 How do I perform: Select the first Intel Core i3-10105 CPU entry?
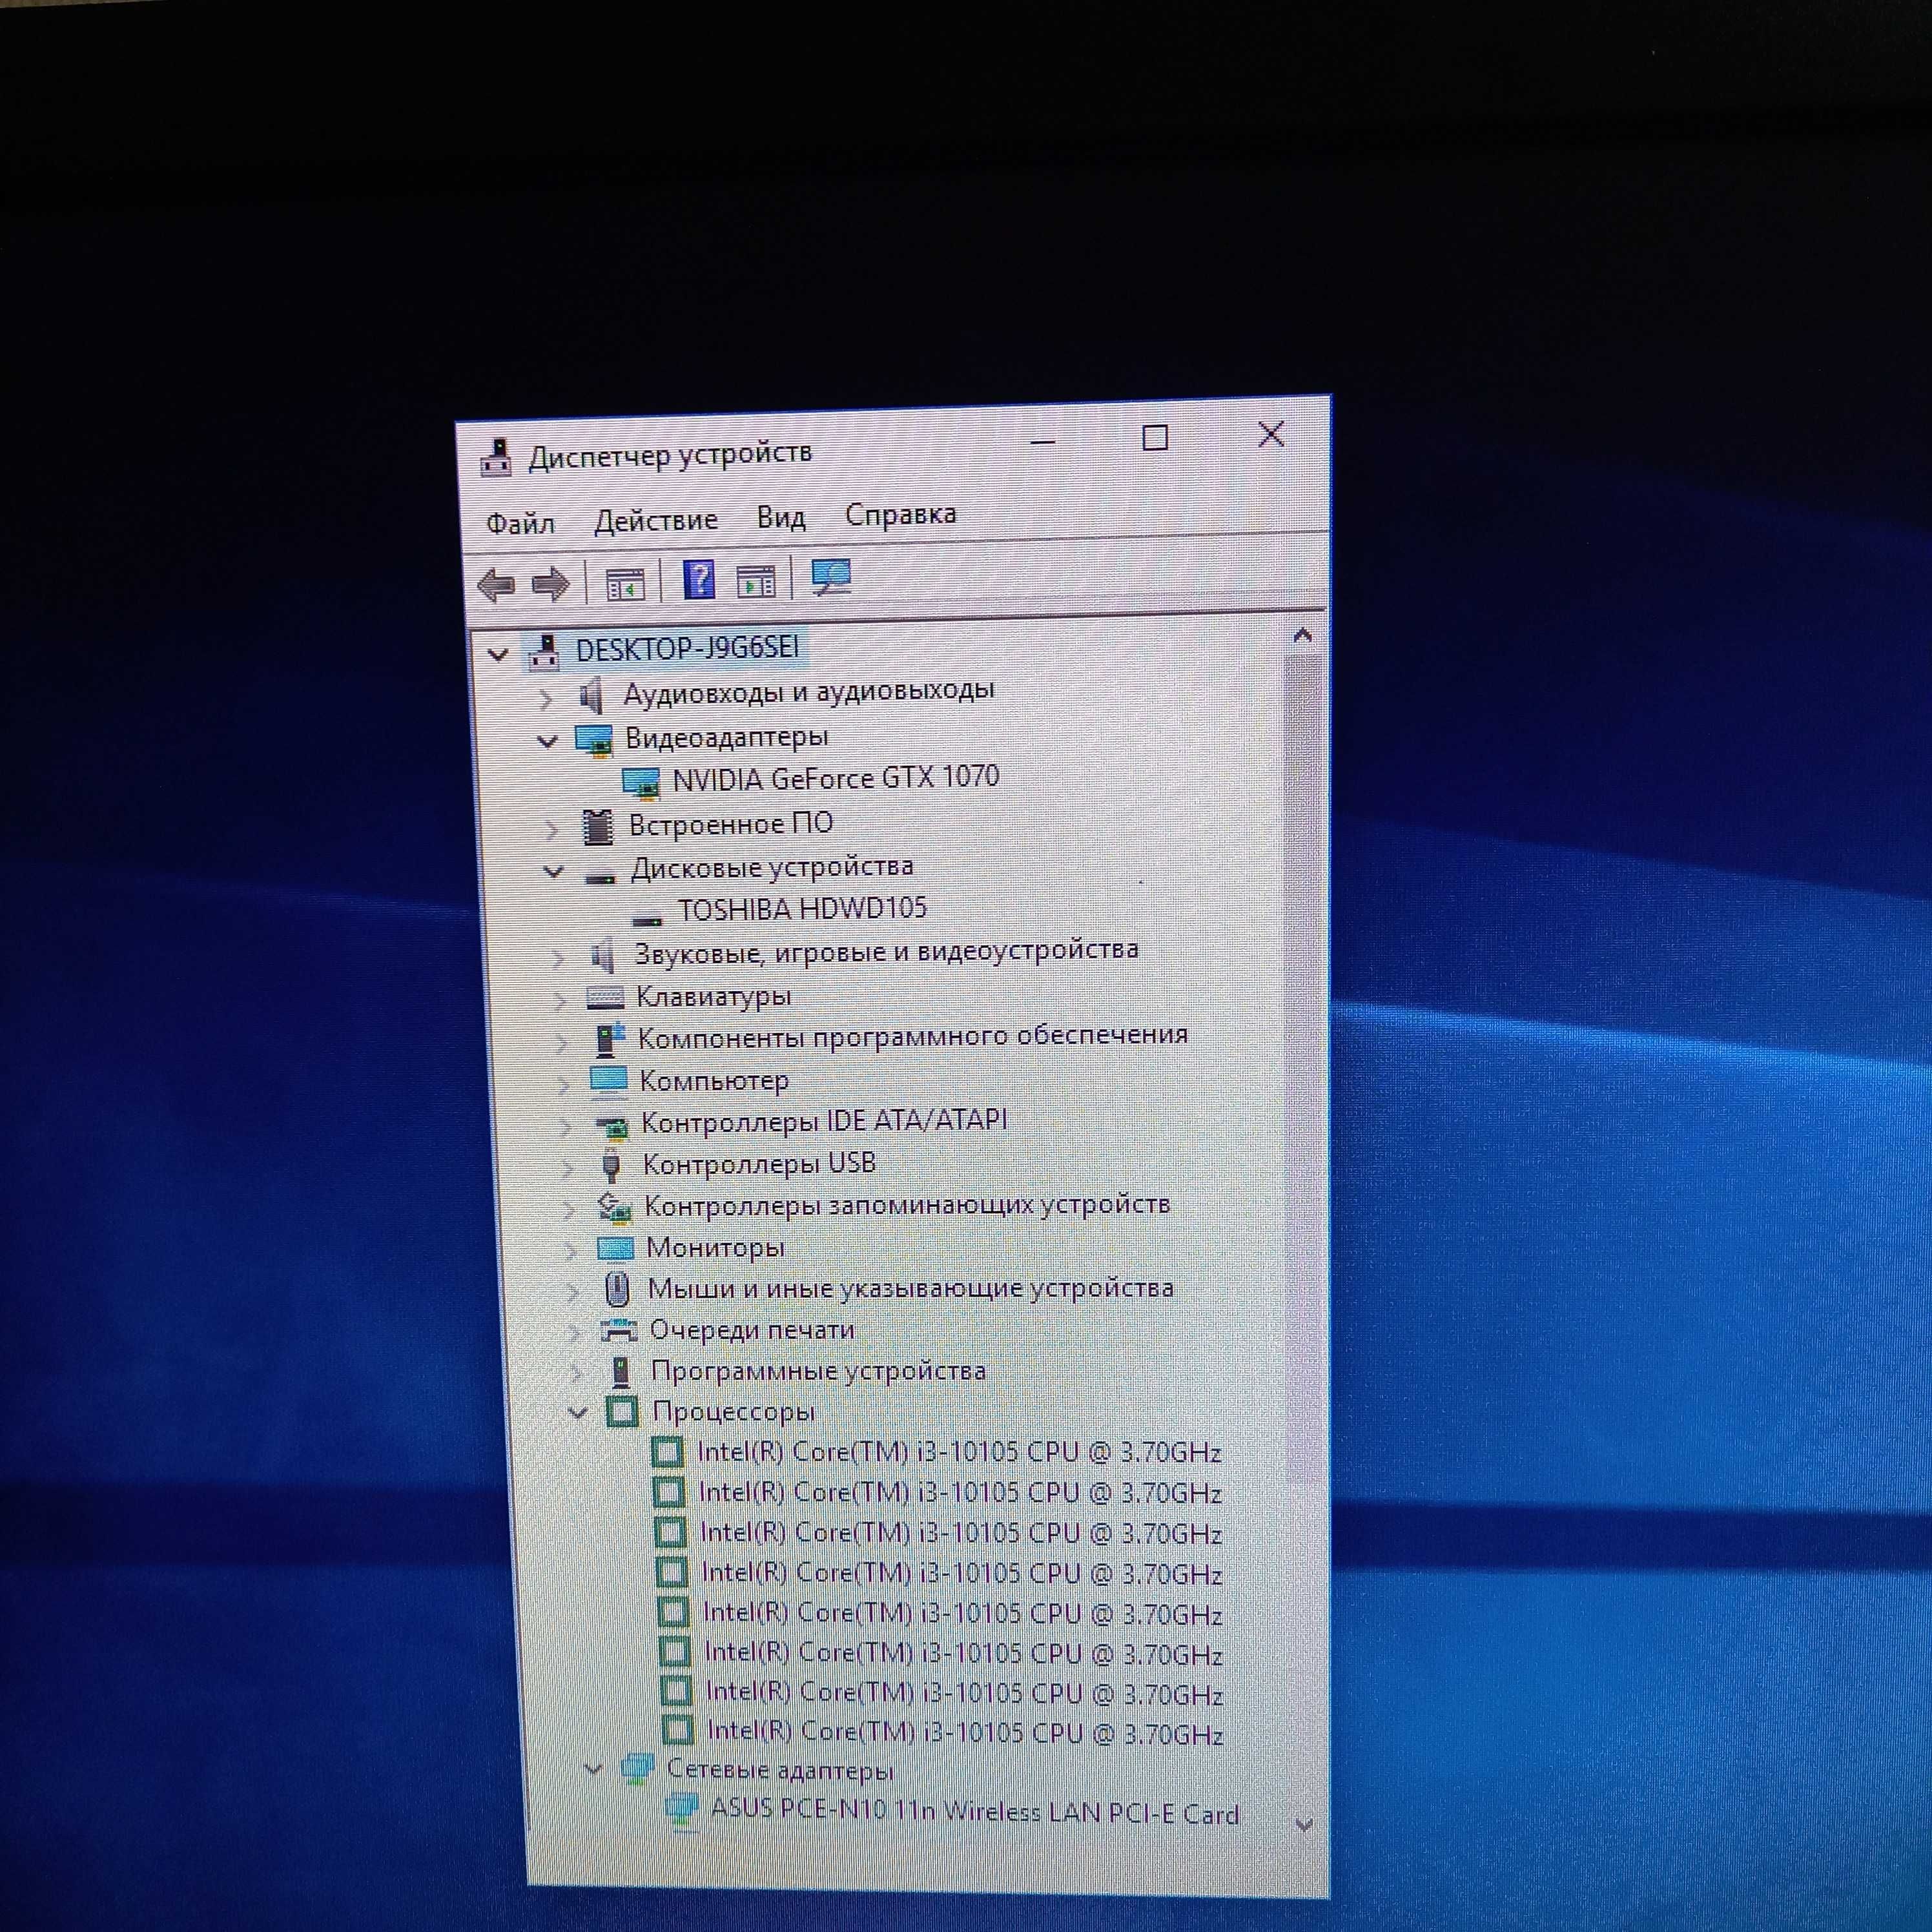tap(960, 1452)
